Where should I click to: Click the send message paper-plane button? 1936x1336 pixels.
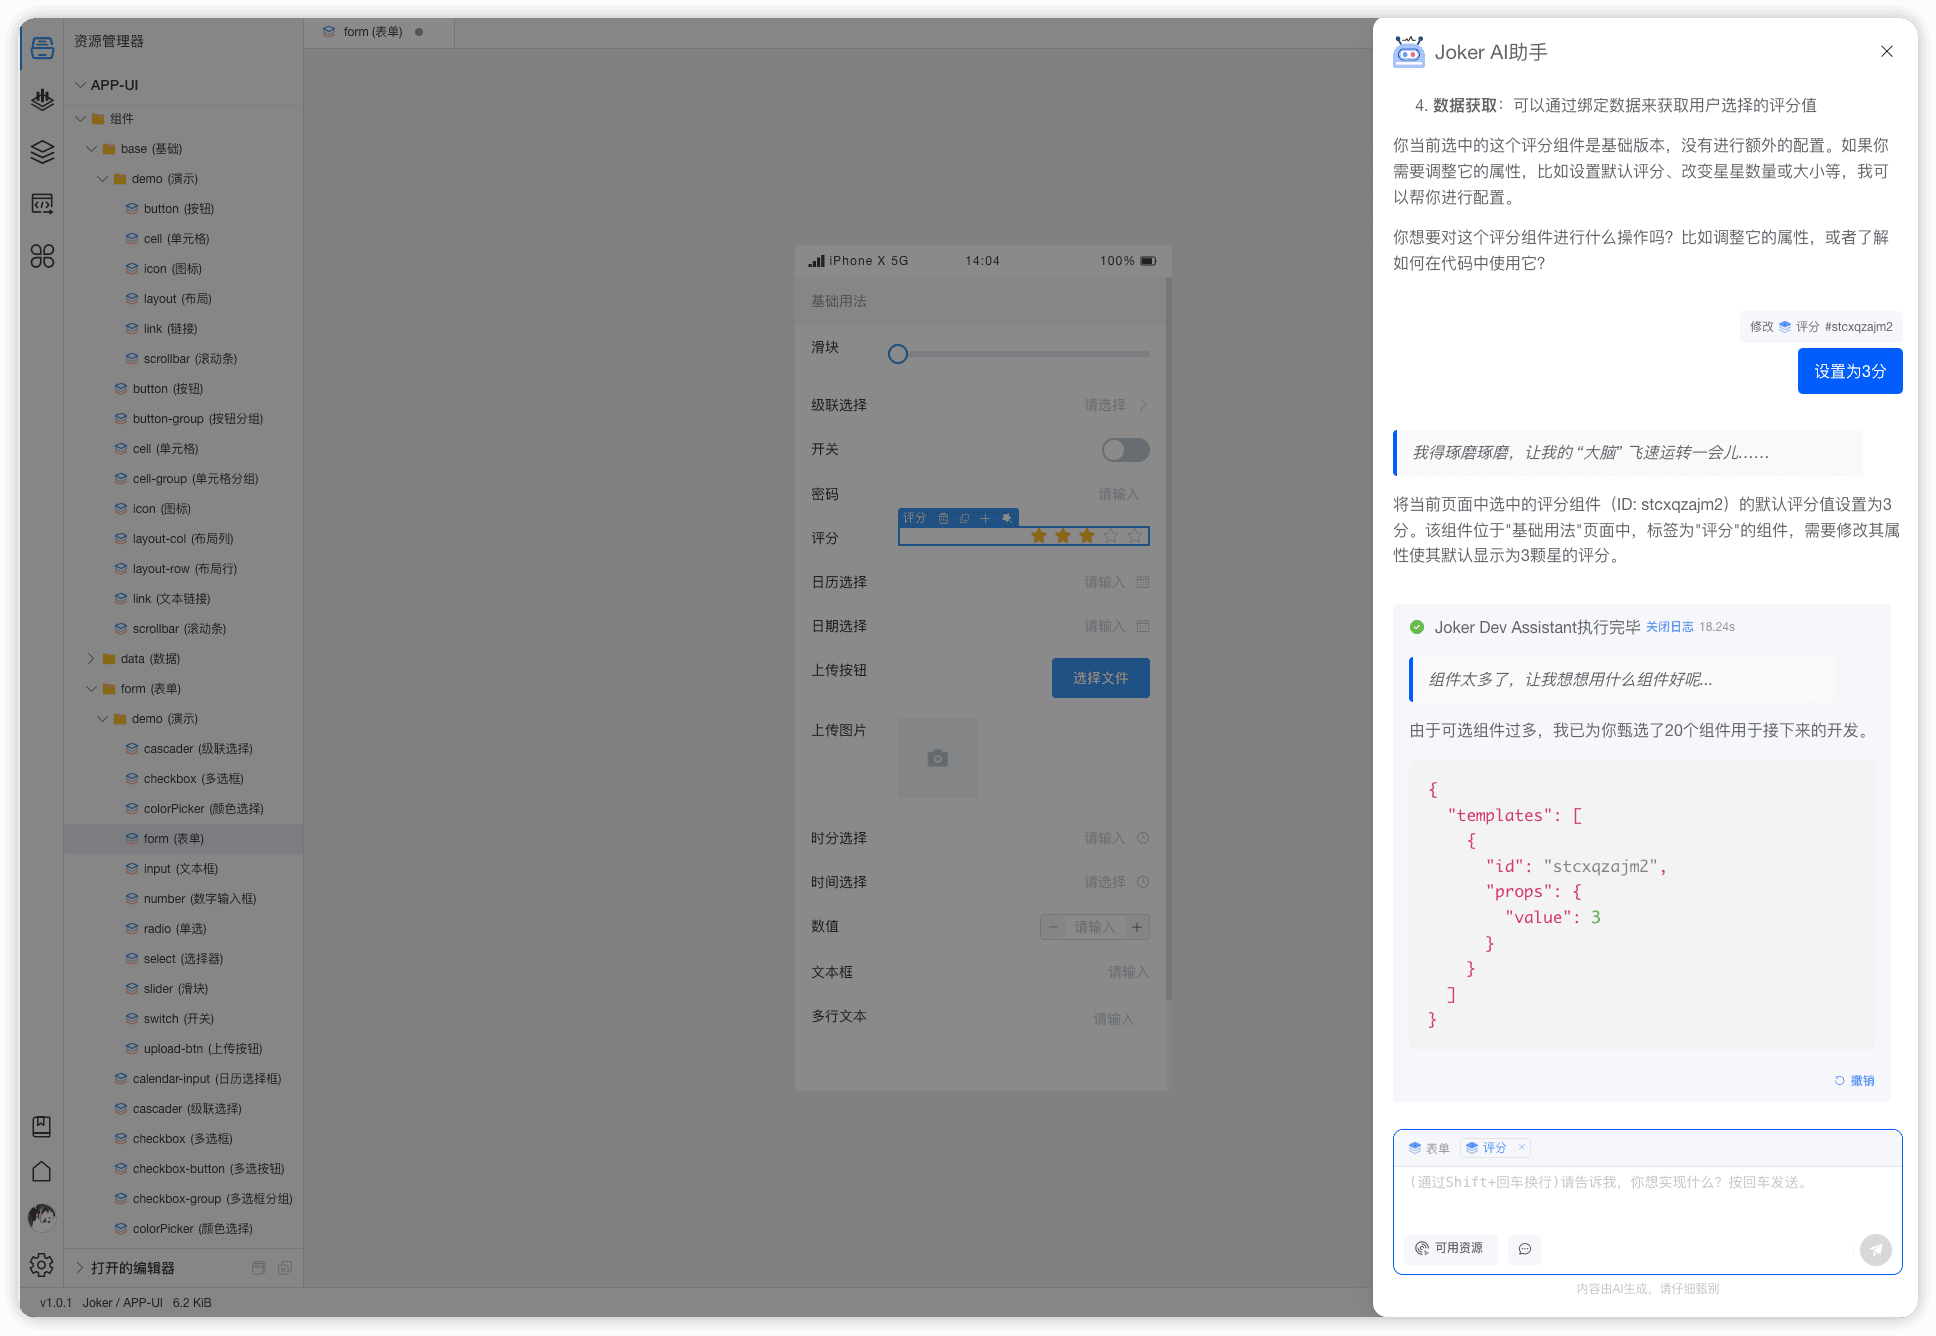[x=1875, y=1249]
